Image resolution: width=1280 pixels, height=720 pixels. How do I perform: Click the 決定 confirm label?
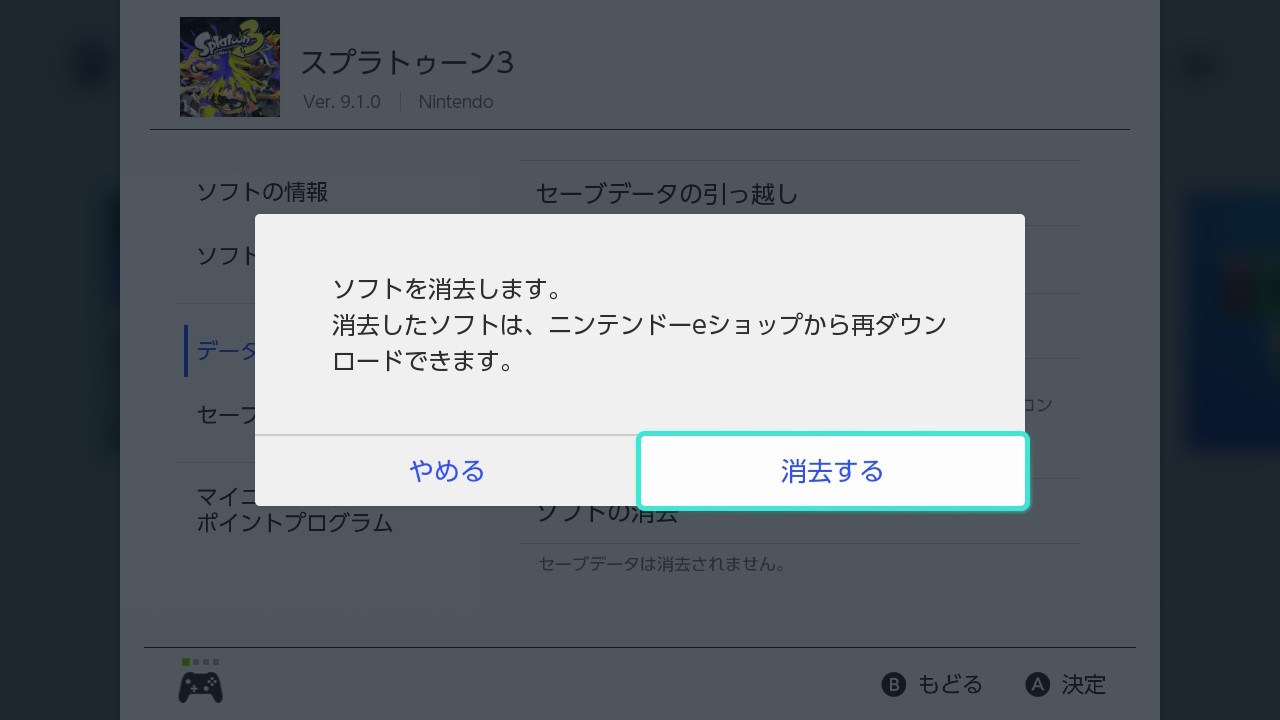[1083, 685]
